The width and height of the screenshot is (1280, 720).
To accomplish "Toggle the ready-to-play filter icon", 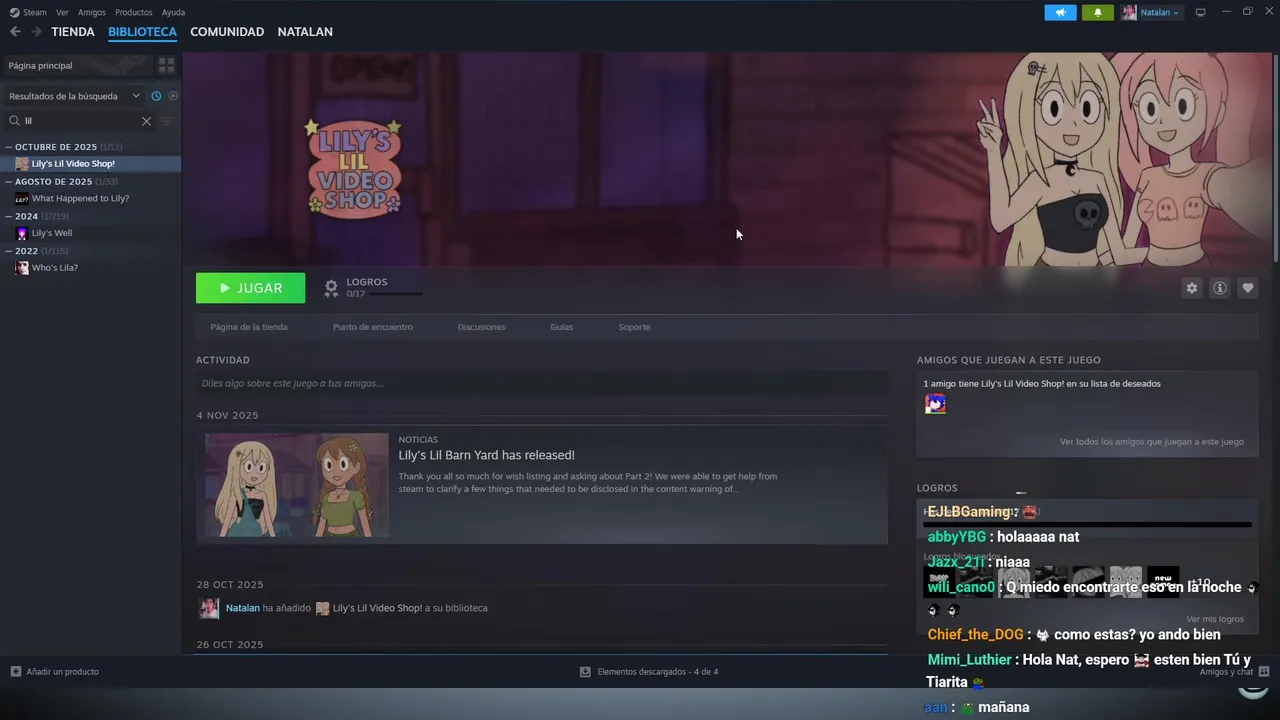I will tap(173, 96).
